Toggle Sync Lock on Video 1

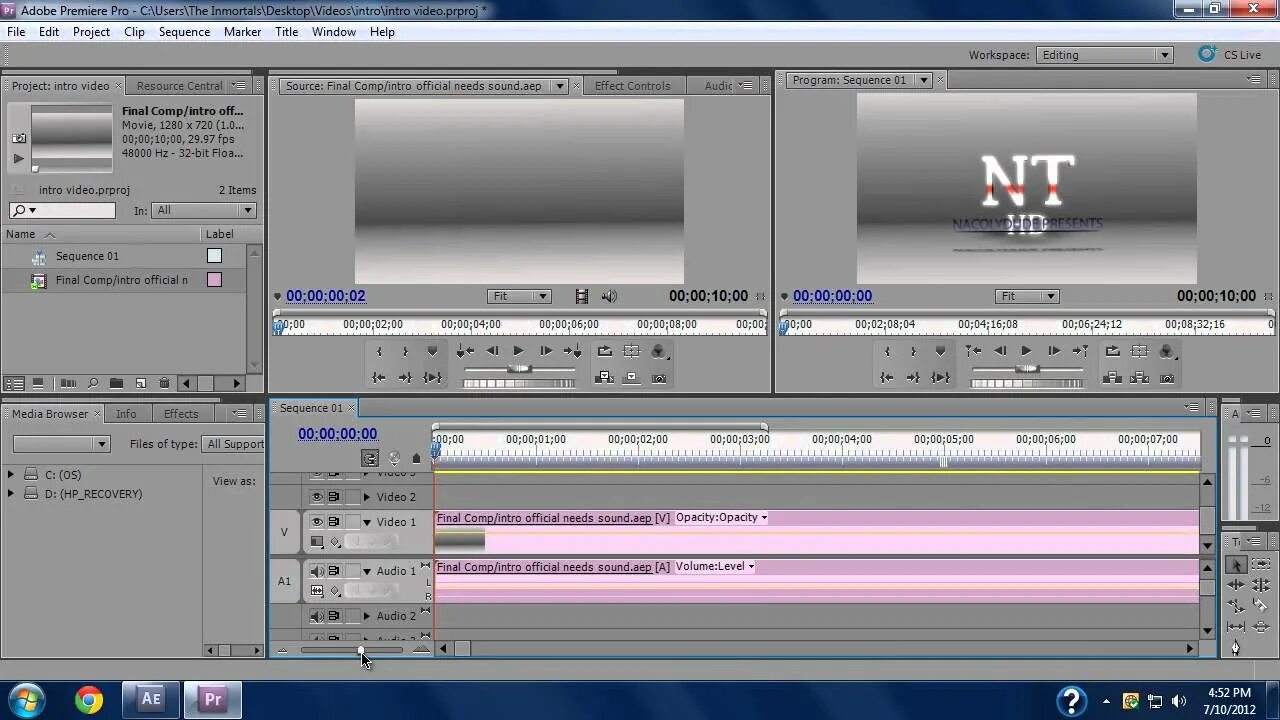[334, 522]
